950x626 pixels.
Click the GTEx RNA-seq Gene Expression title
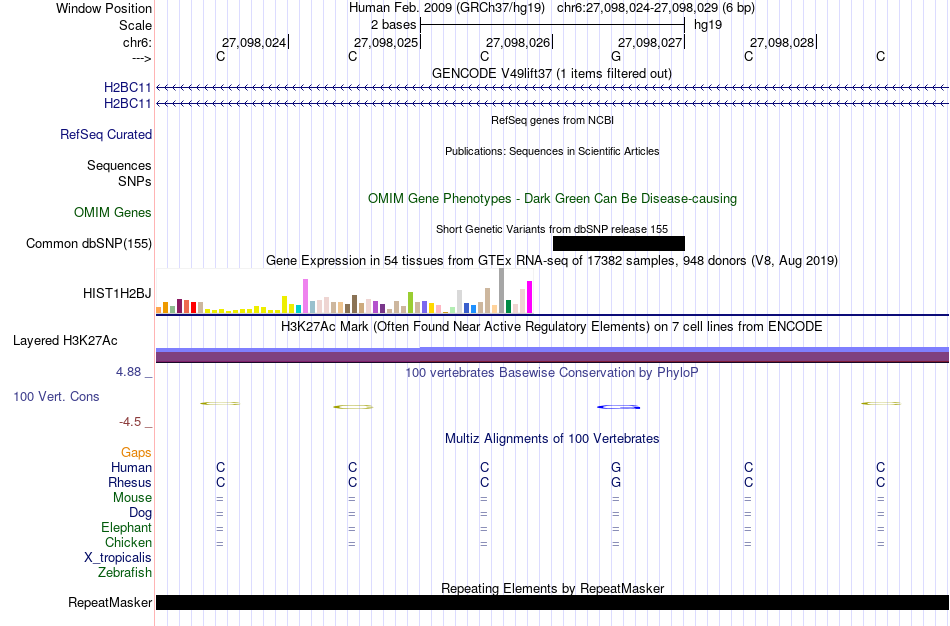click(552, 261)
